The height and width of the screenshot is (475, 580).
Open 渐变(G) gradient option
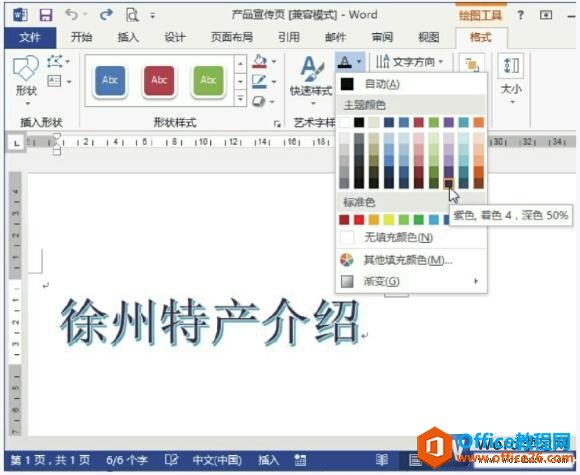[x=411, y=282]
